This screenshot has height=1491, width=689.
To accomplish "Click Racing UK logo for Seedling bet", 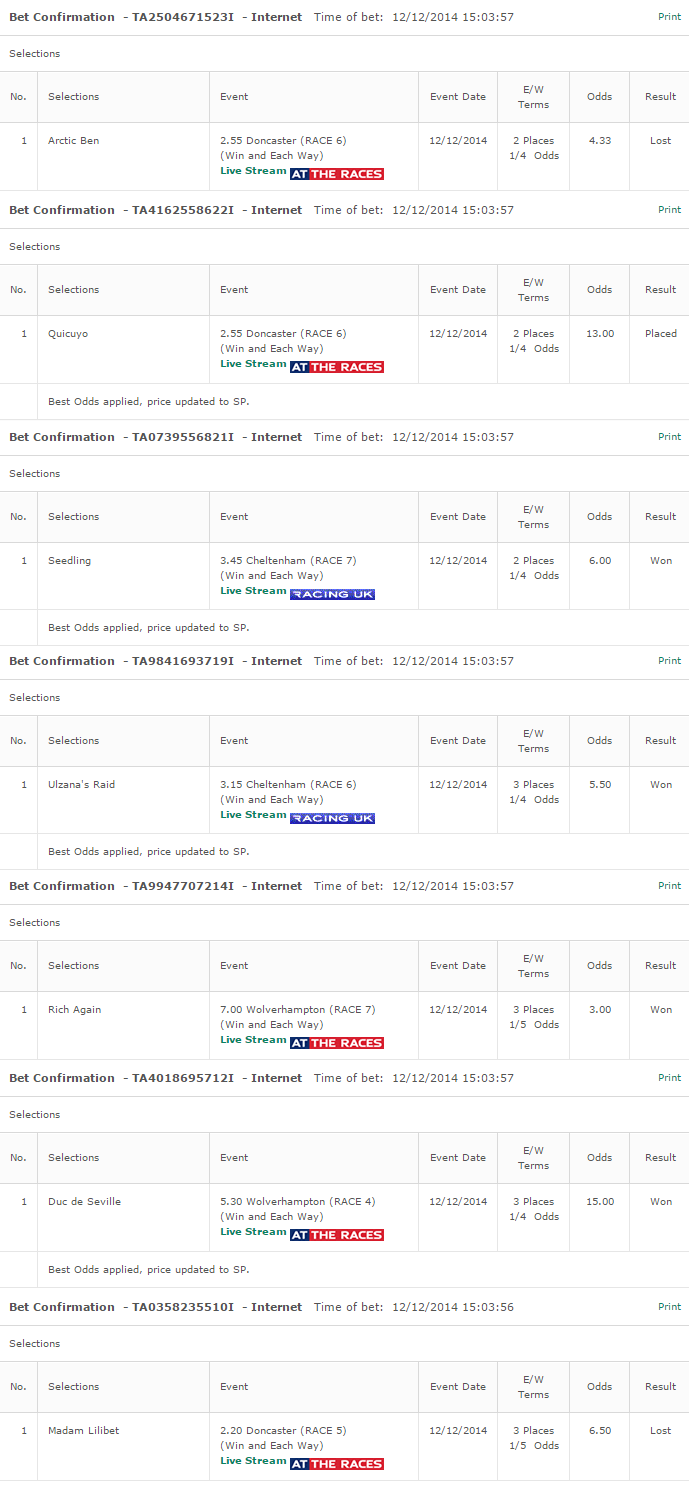I will [332, 594].
